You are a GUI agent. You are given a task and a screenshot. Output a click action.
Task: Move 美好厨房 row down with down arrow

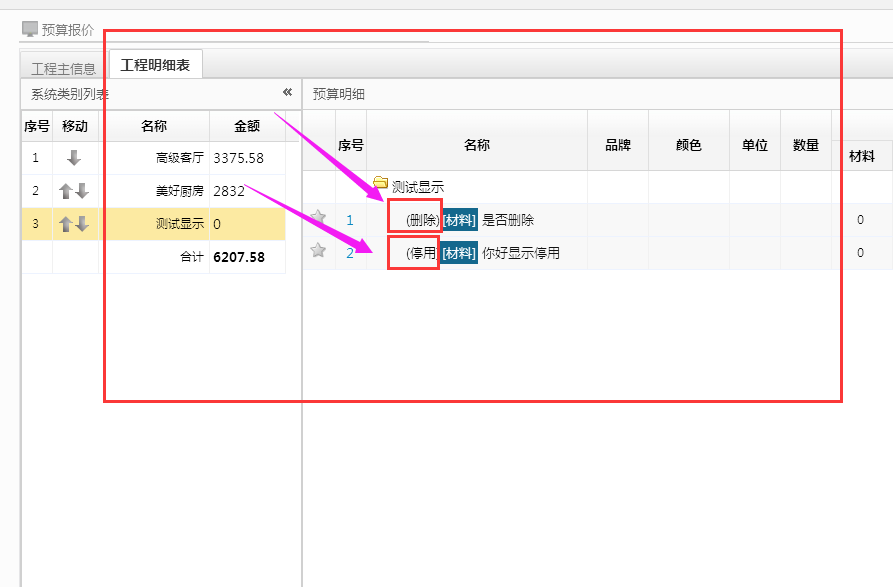pos(82,191)
